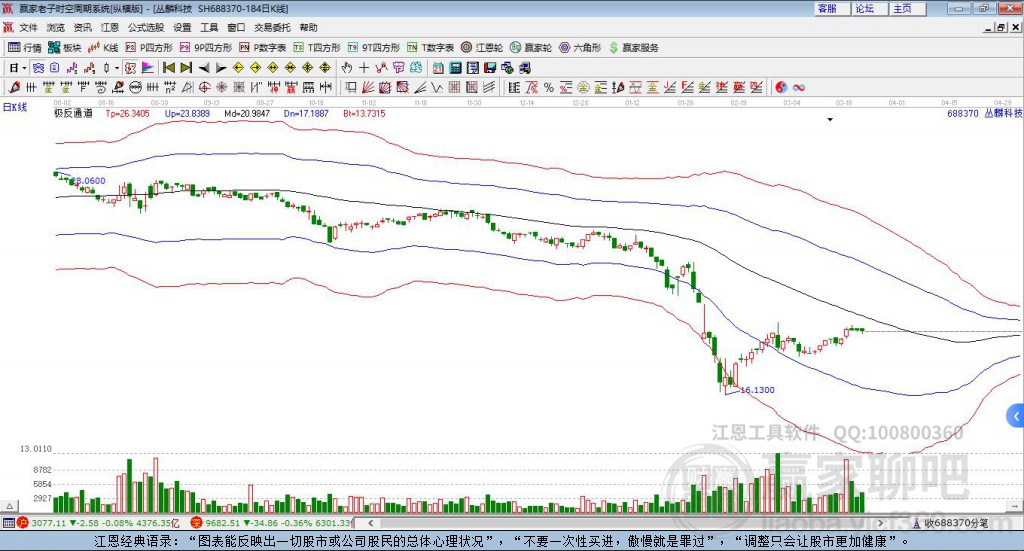This screenshot has height=551, width=1024.
Task: Click Shenzhen index 9682.51 status entry
Action: (x=272, y=523)
